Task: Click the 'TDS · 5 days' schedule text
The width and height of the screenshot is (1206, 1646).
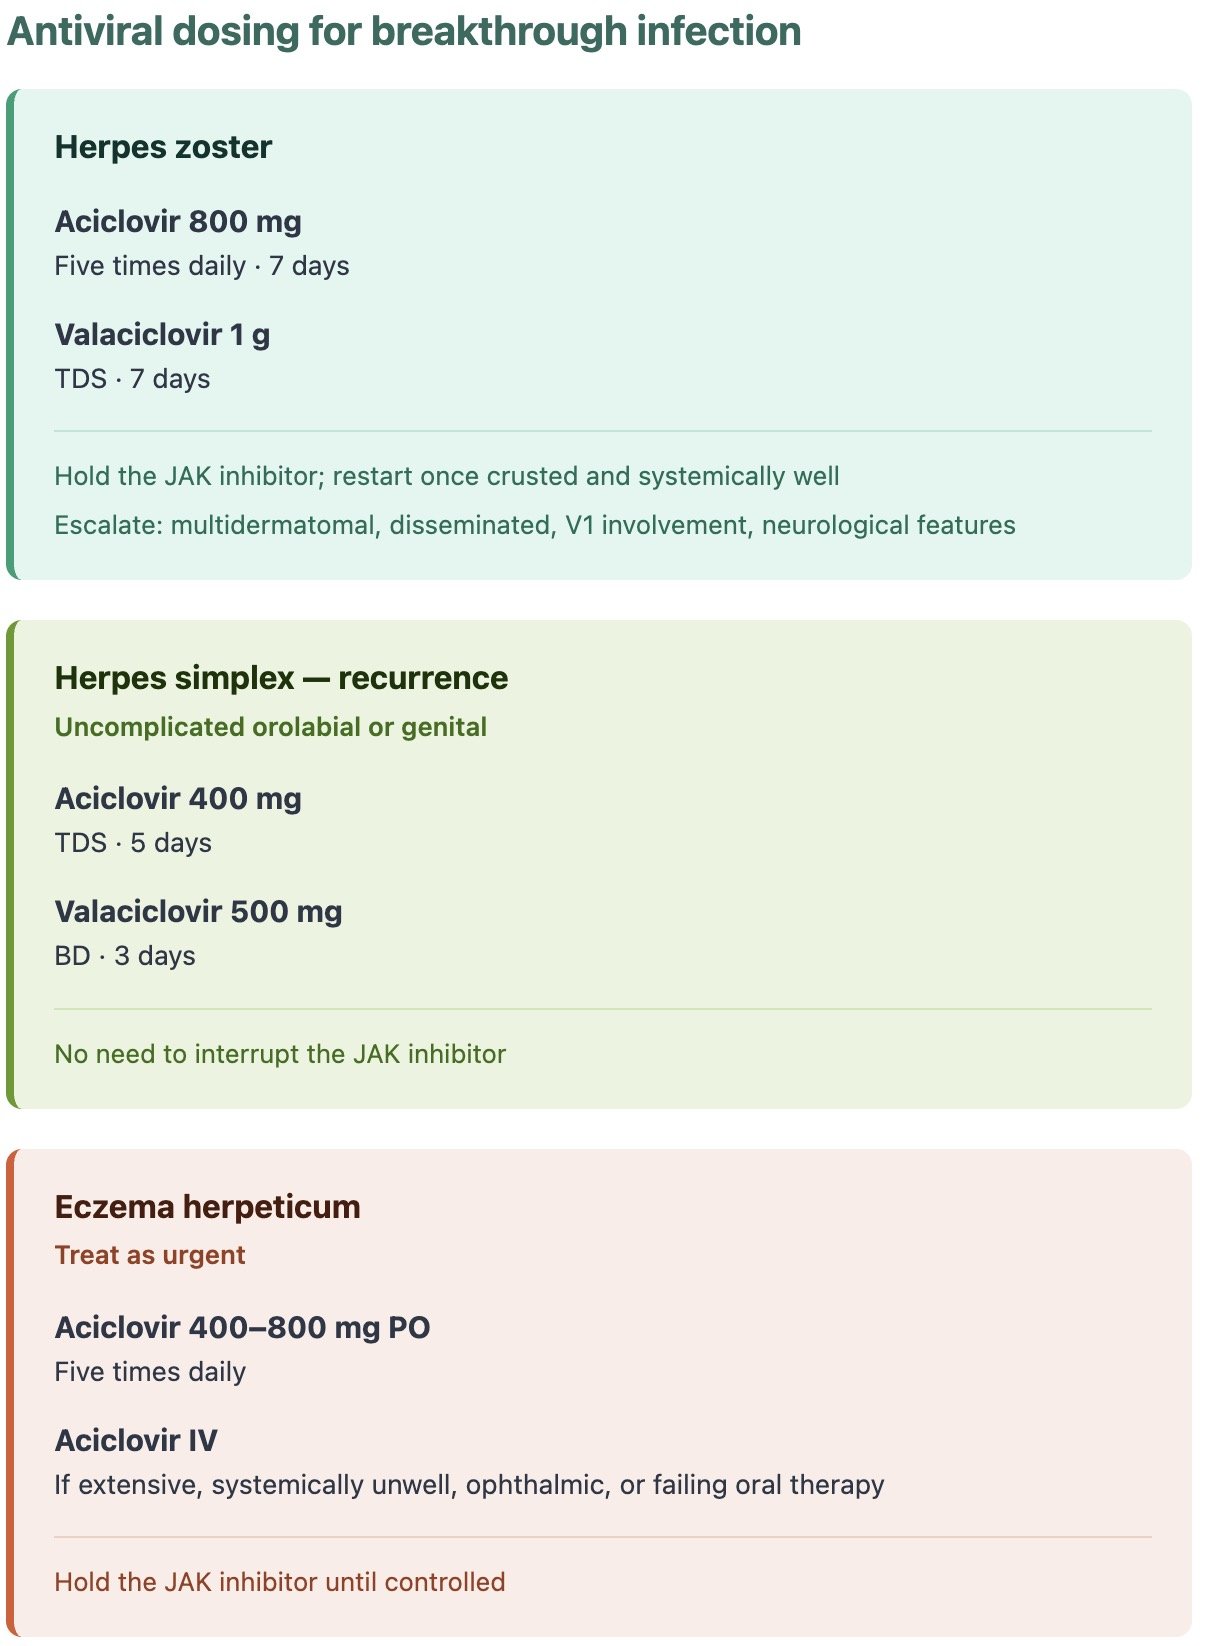Action: point(133,843)
